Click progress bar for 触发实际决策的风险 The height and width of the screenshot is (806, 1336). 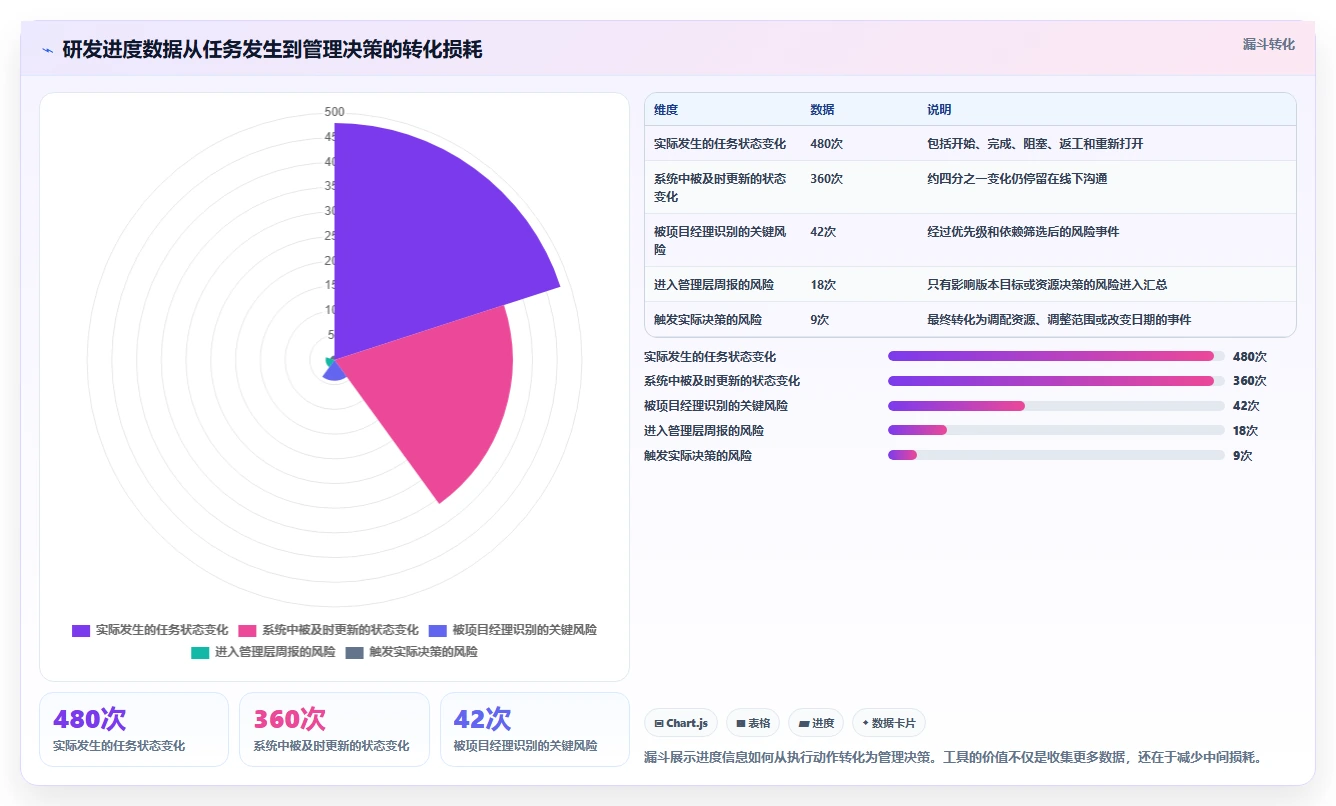pos(1056,455)
